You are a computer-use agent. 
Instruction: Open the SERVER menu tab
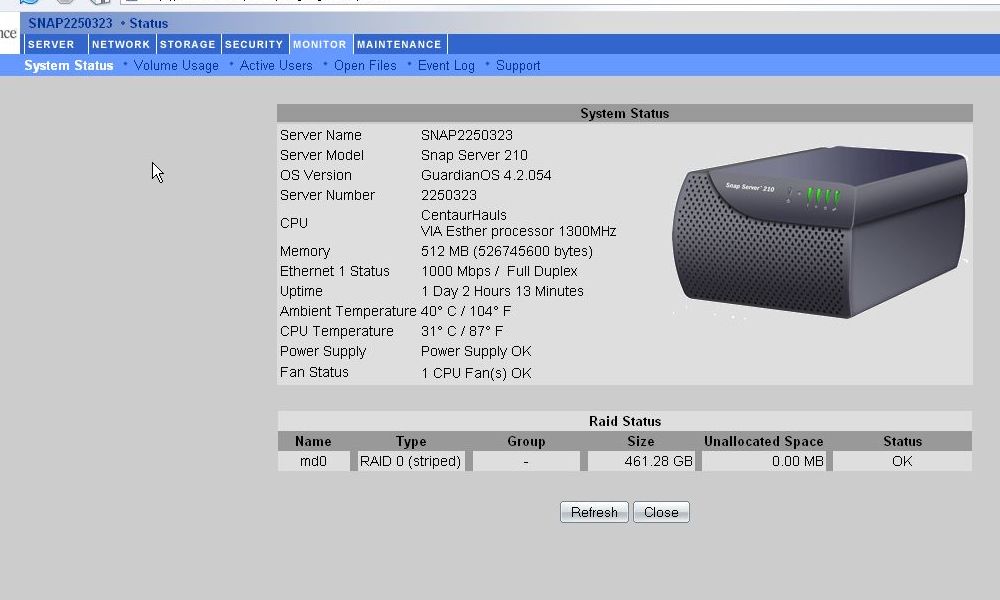(x=51, y=44)
